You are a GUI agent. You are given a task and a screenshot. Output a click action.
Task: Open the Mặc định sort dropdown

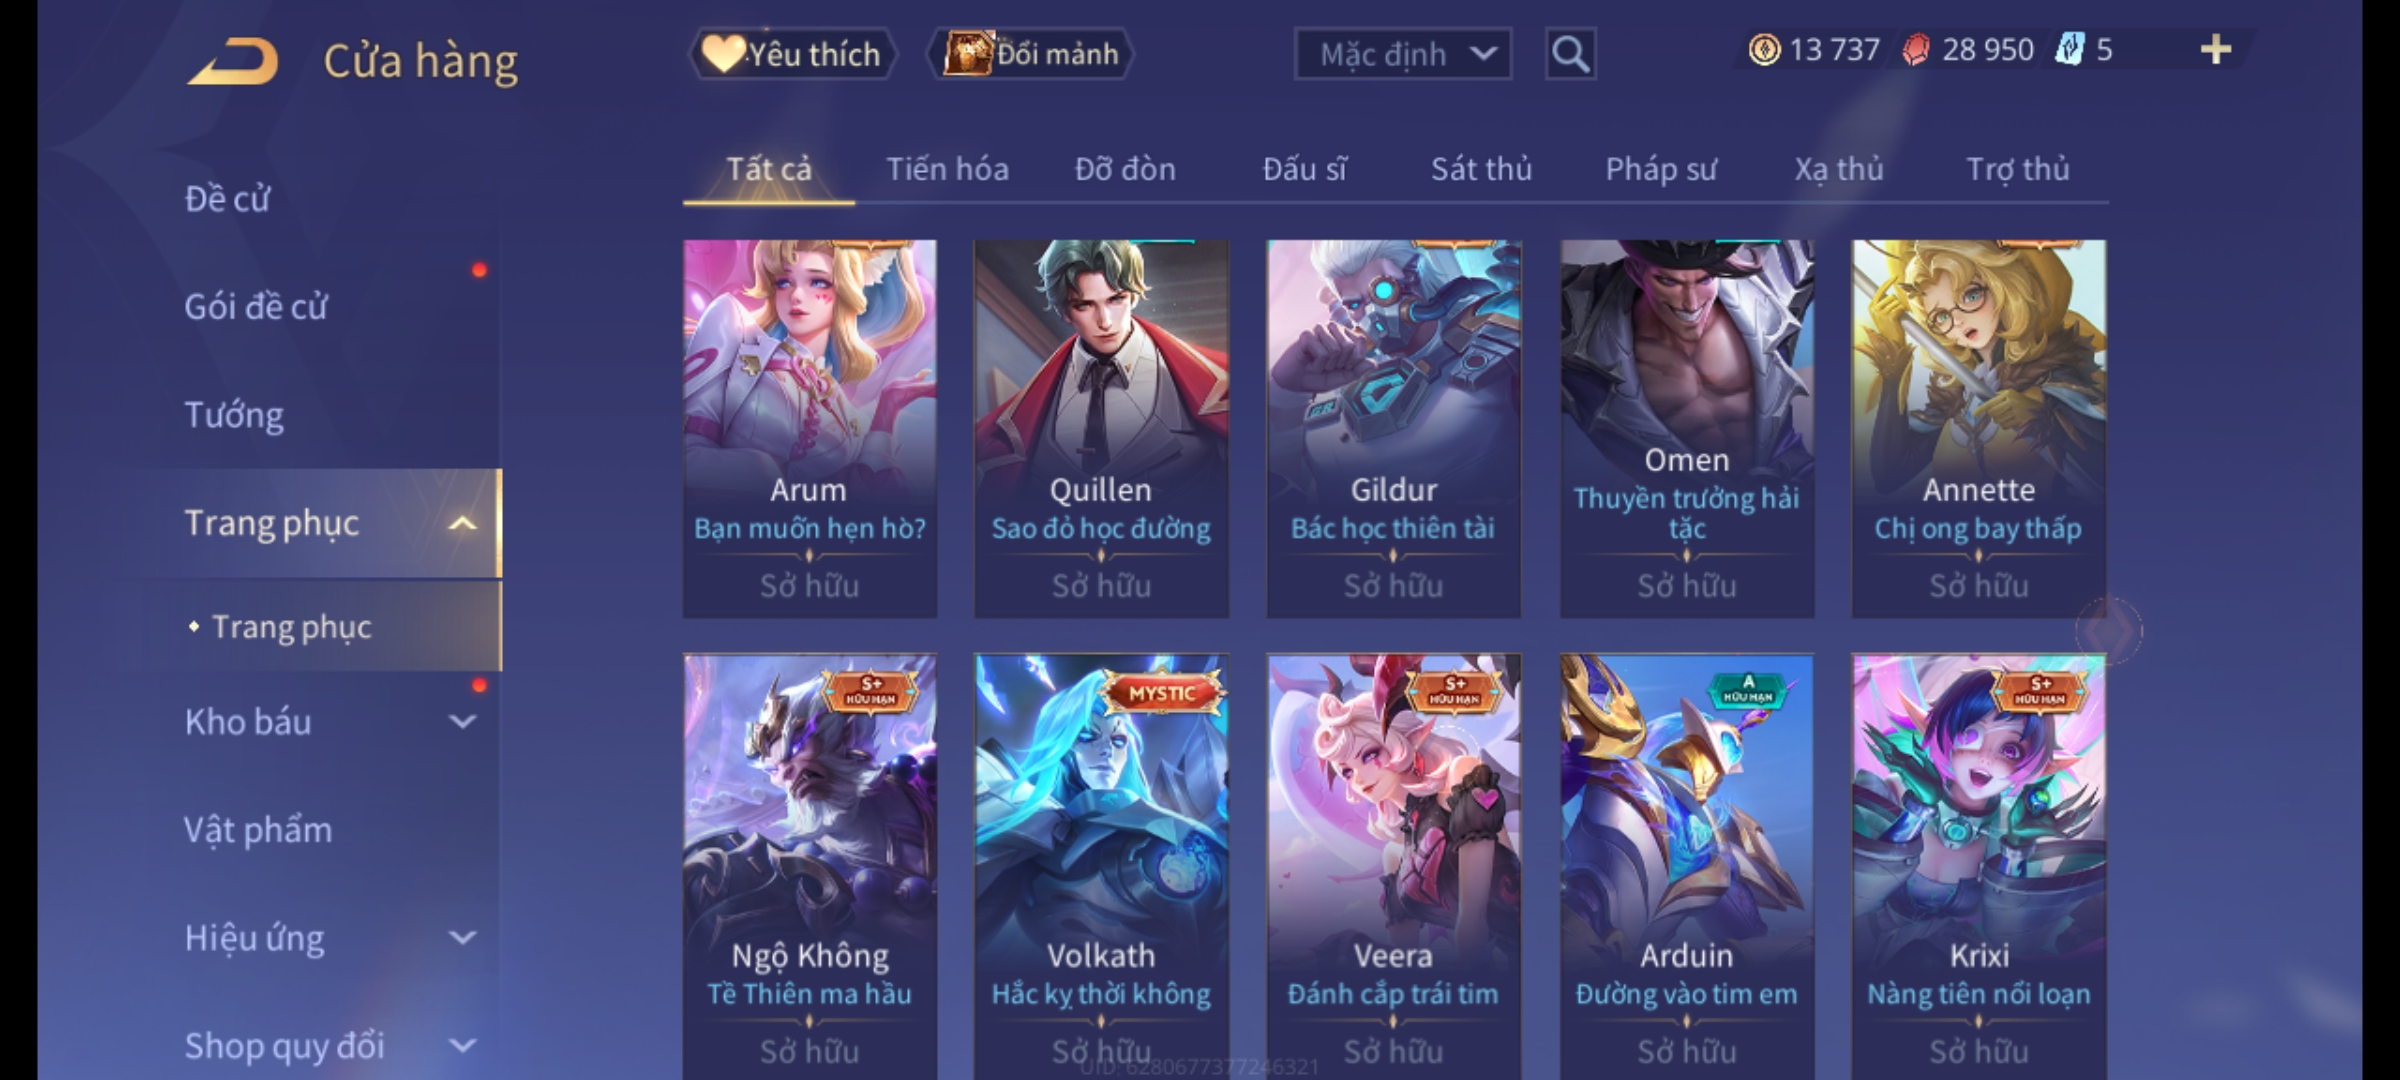click(1402, 54)
